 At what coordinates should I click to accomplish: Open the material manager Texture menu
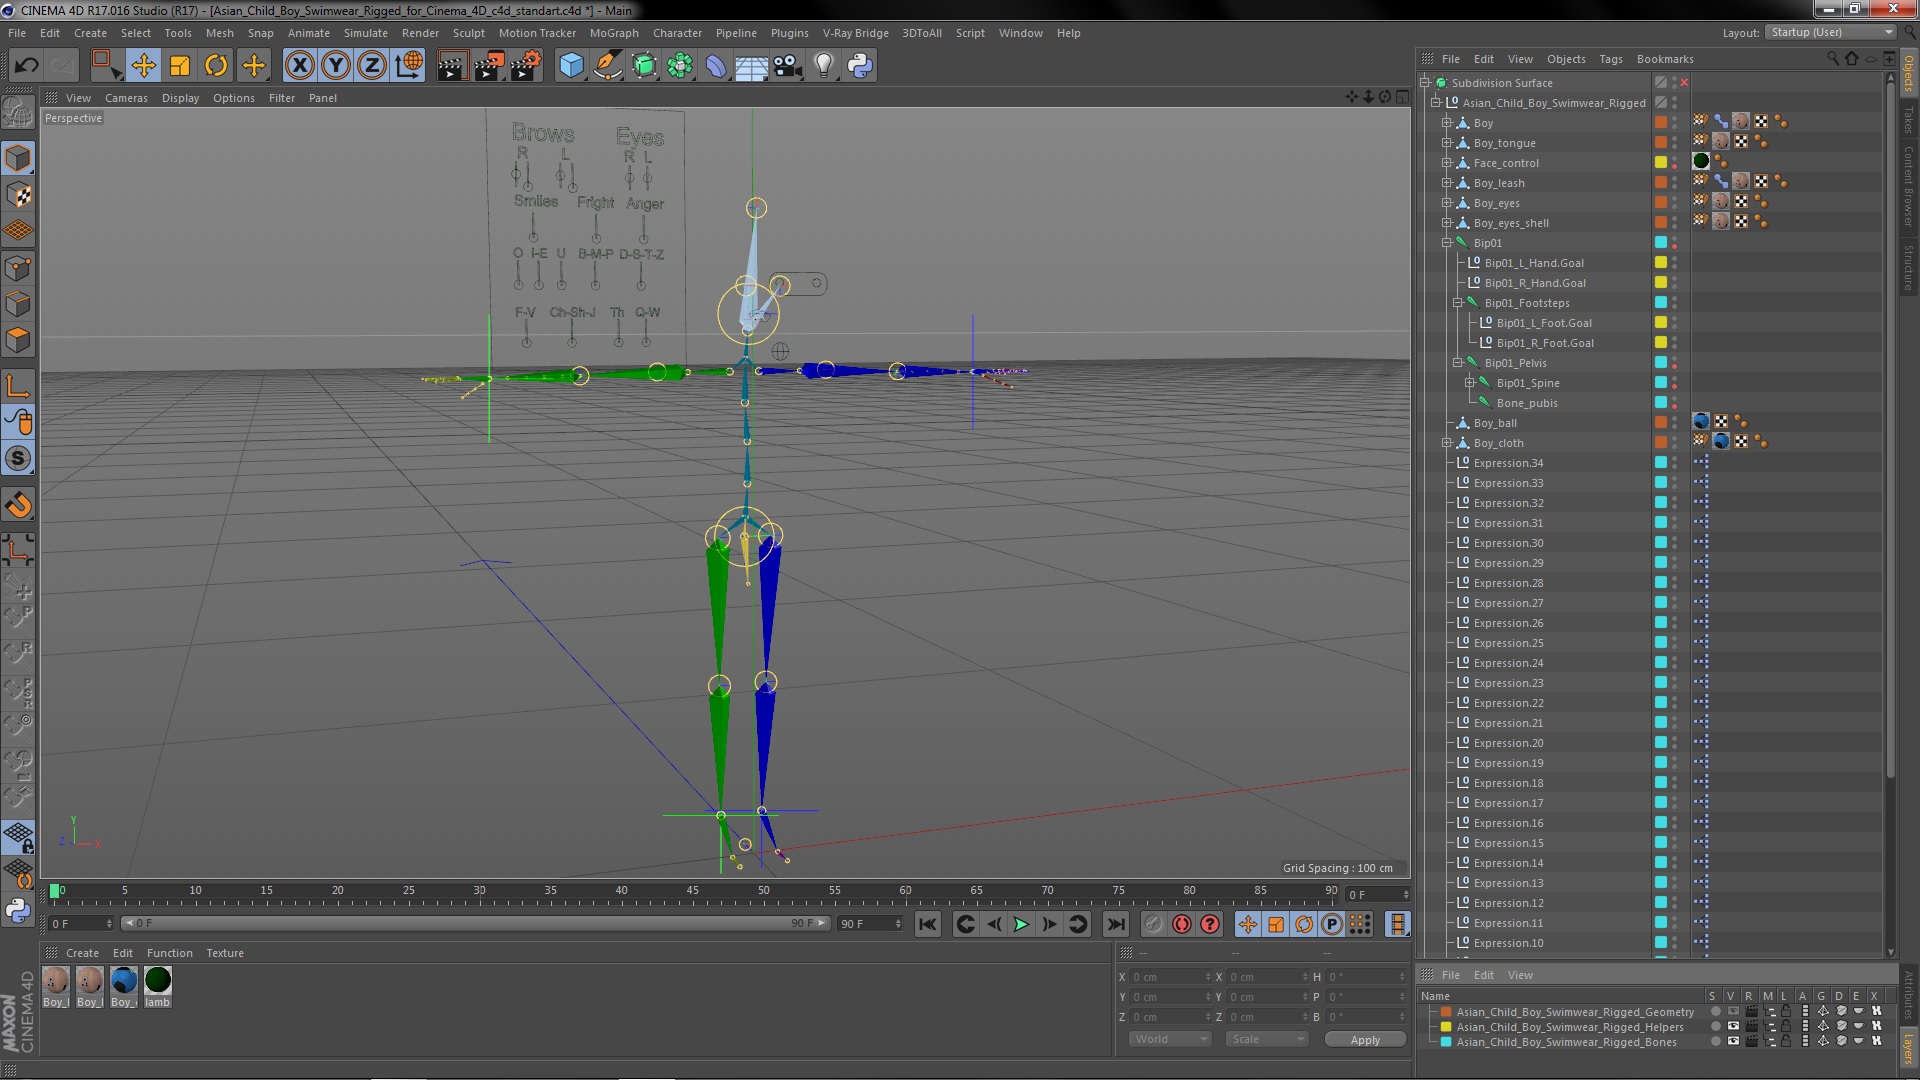(225, 953)
